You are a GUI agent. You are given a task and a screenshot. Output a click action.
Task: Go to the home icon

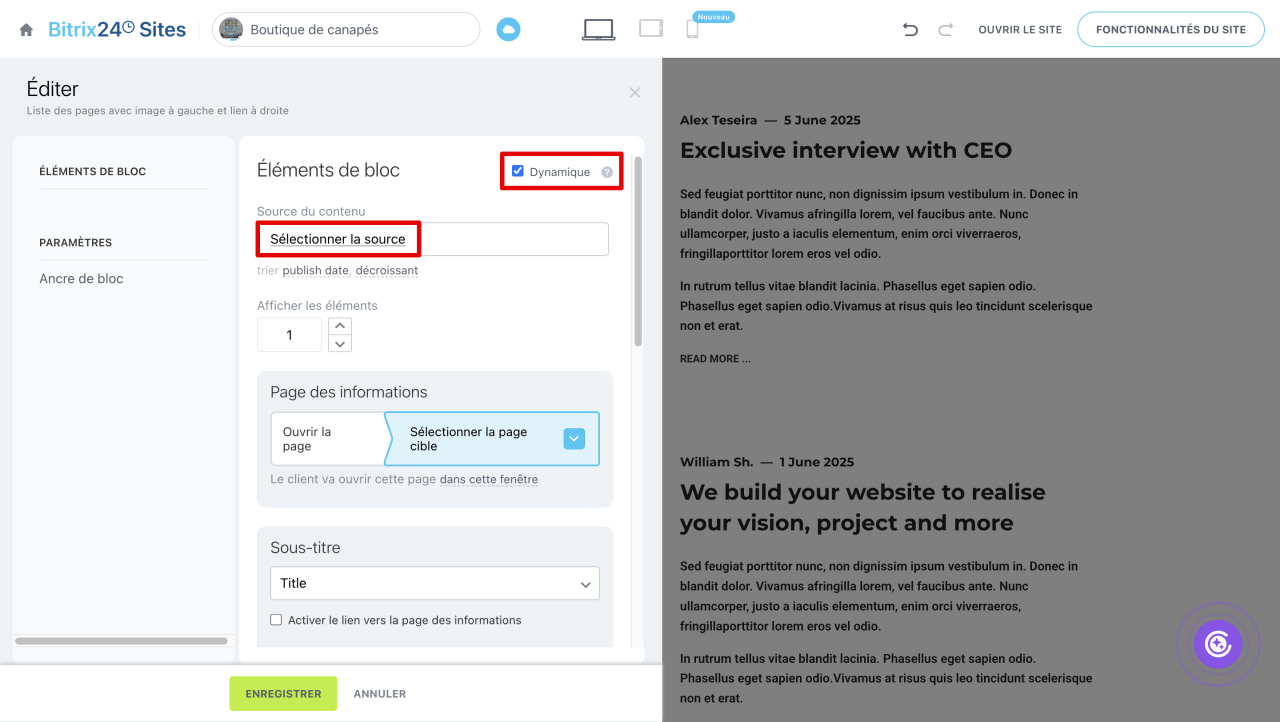[x=27, y=30]
